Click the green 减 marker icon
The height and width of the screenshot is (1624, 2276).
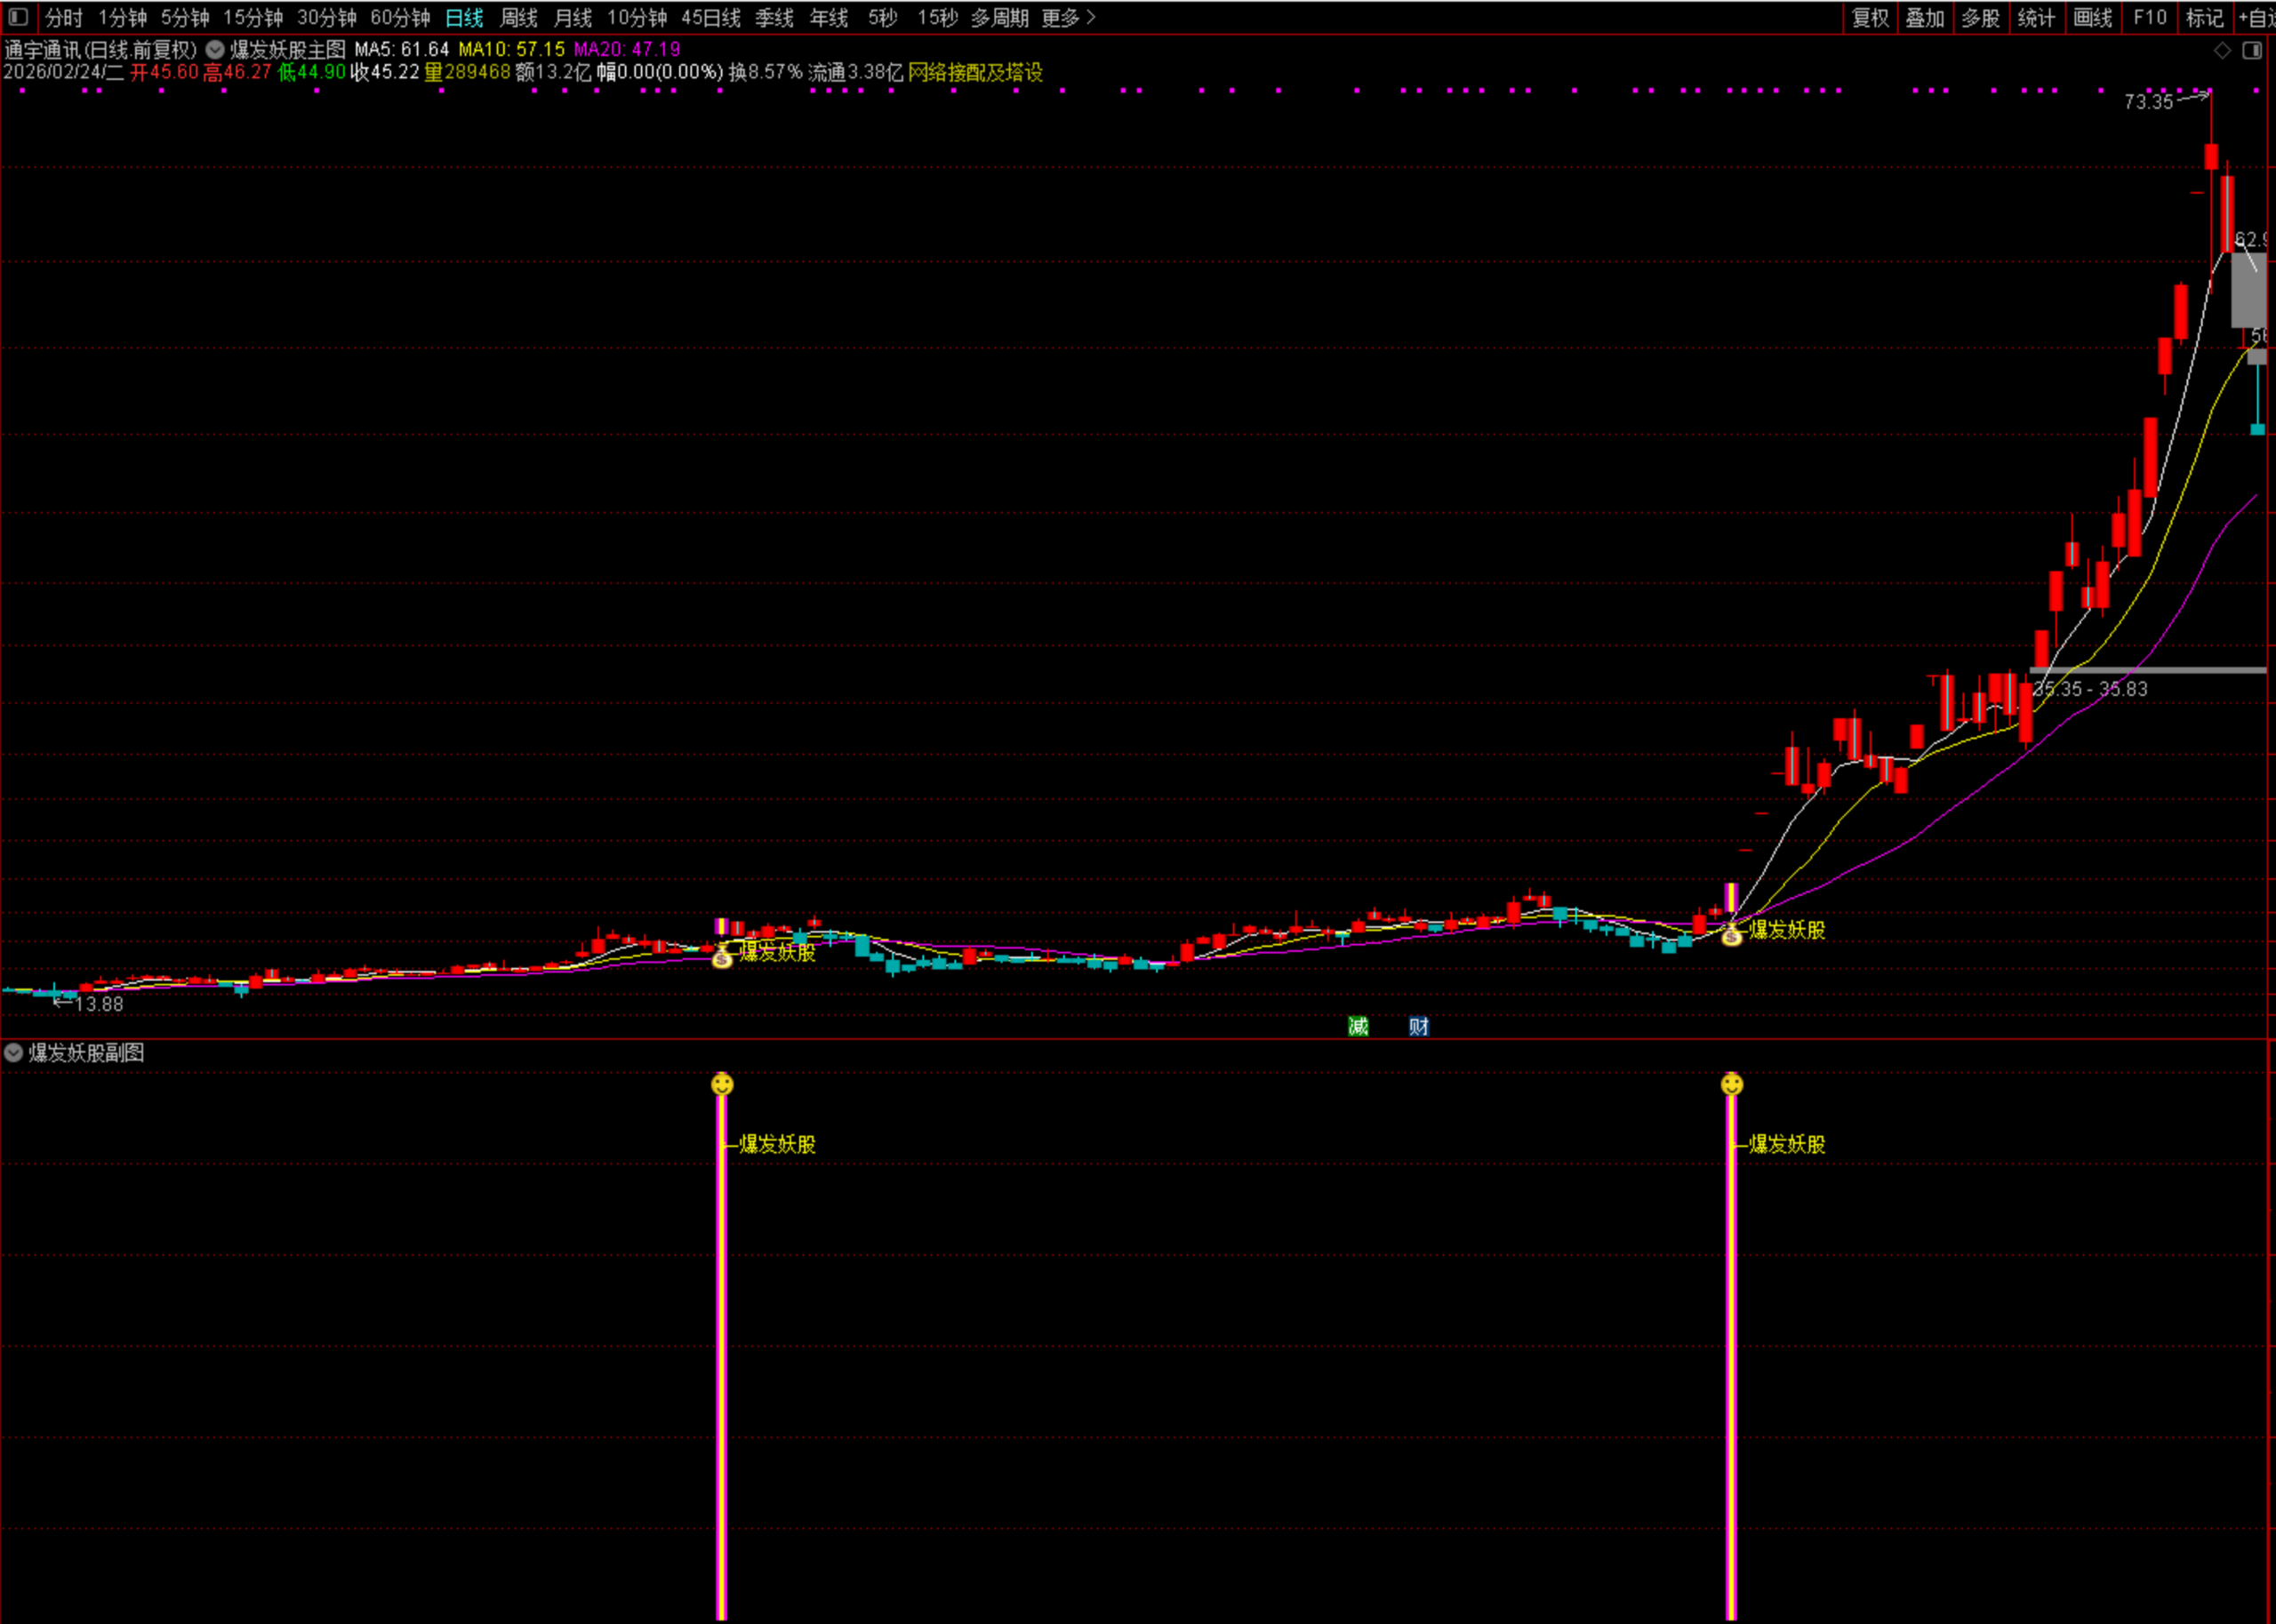point(1358,1026)
